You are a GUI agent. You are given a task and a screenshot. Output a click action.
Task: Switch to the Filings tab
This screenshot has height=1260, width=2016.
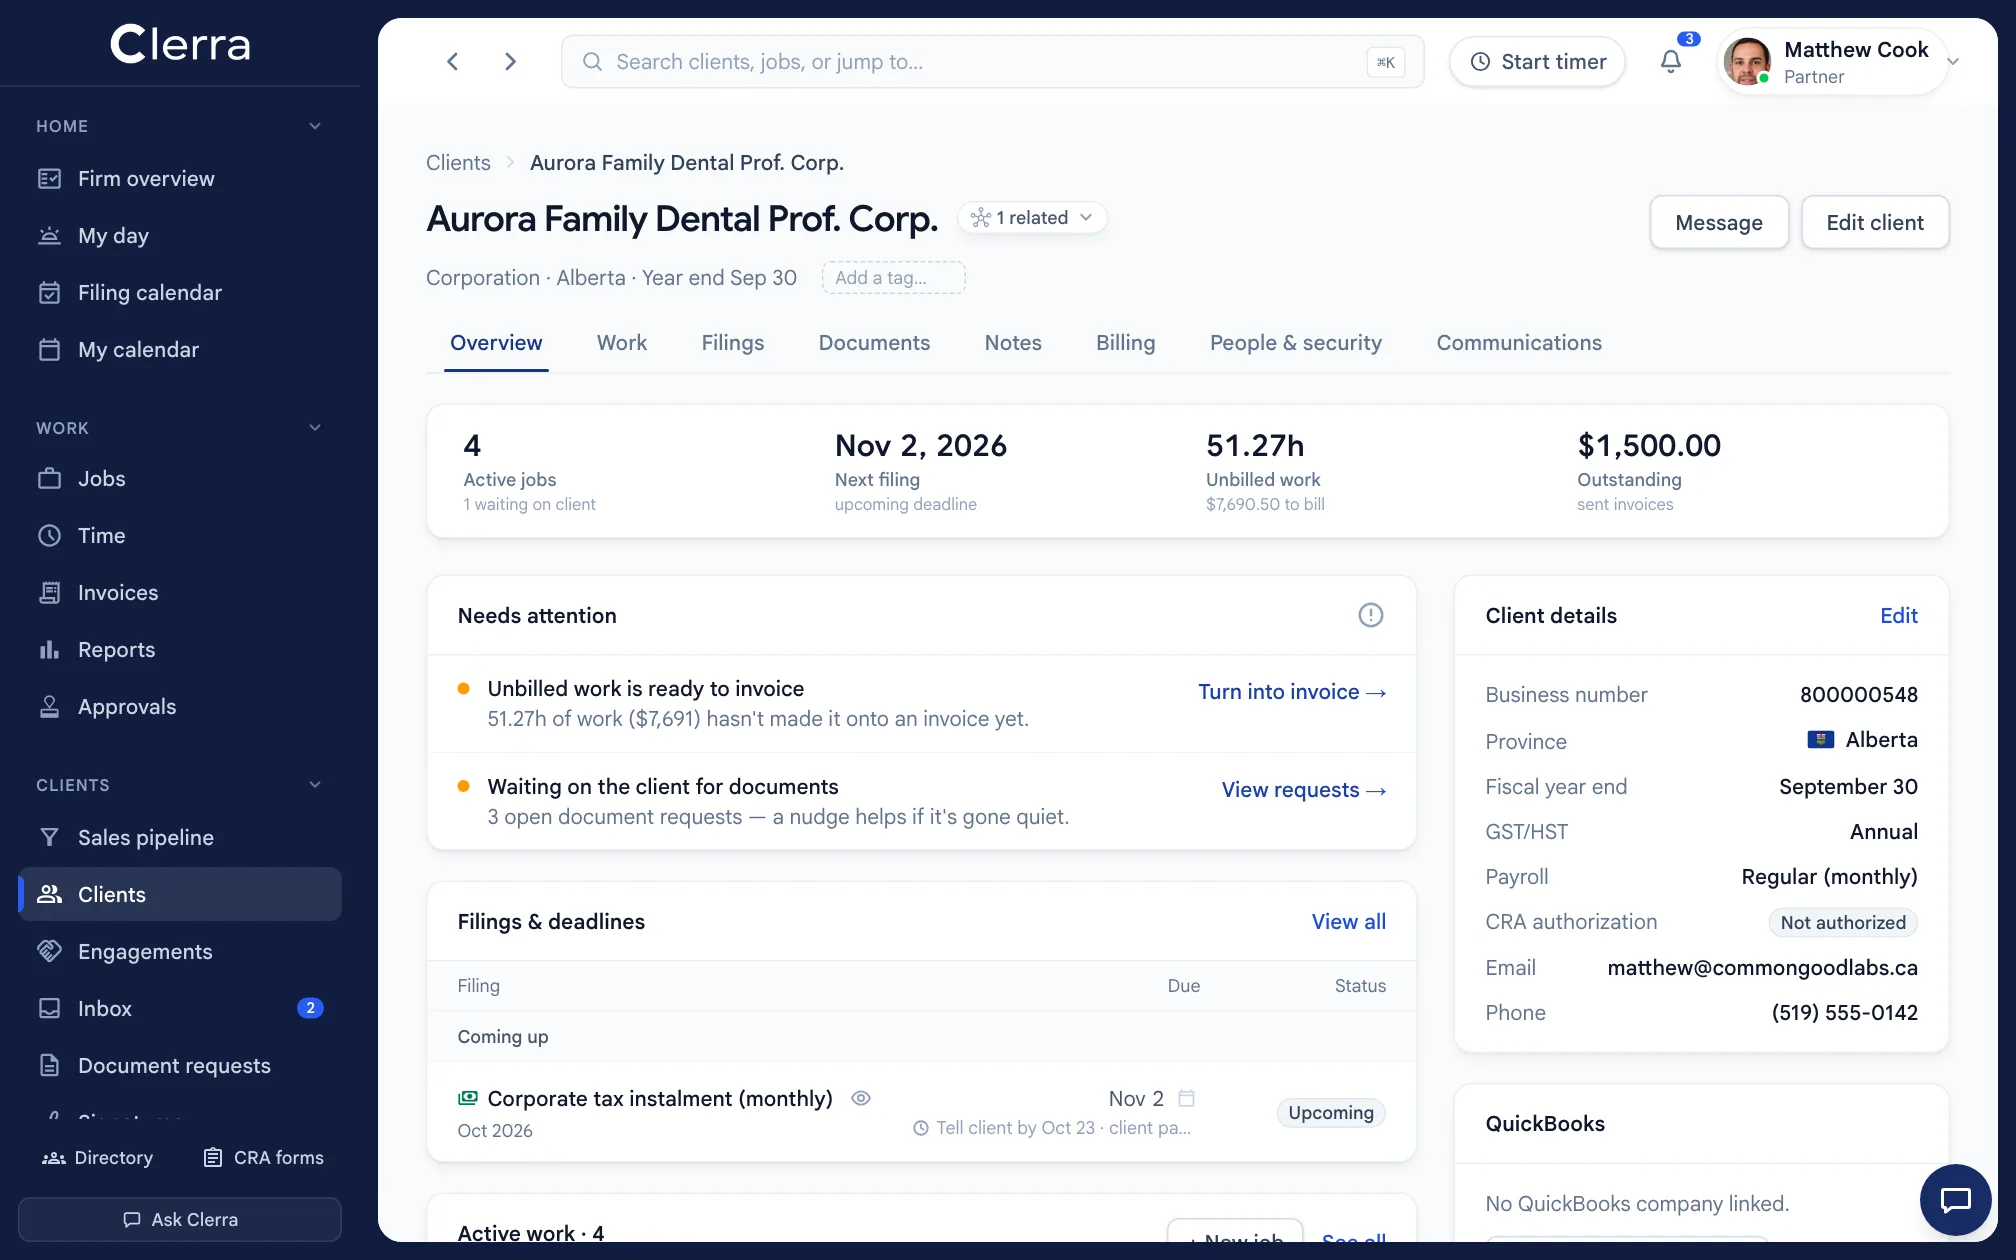click(x=732, y=343)
